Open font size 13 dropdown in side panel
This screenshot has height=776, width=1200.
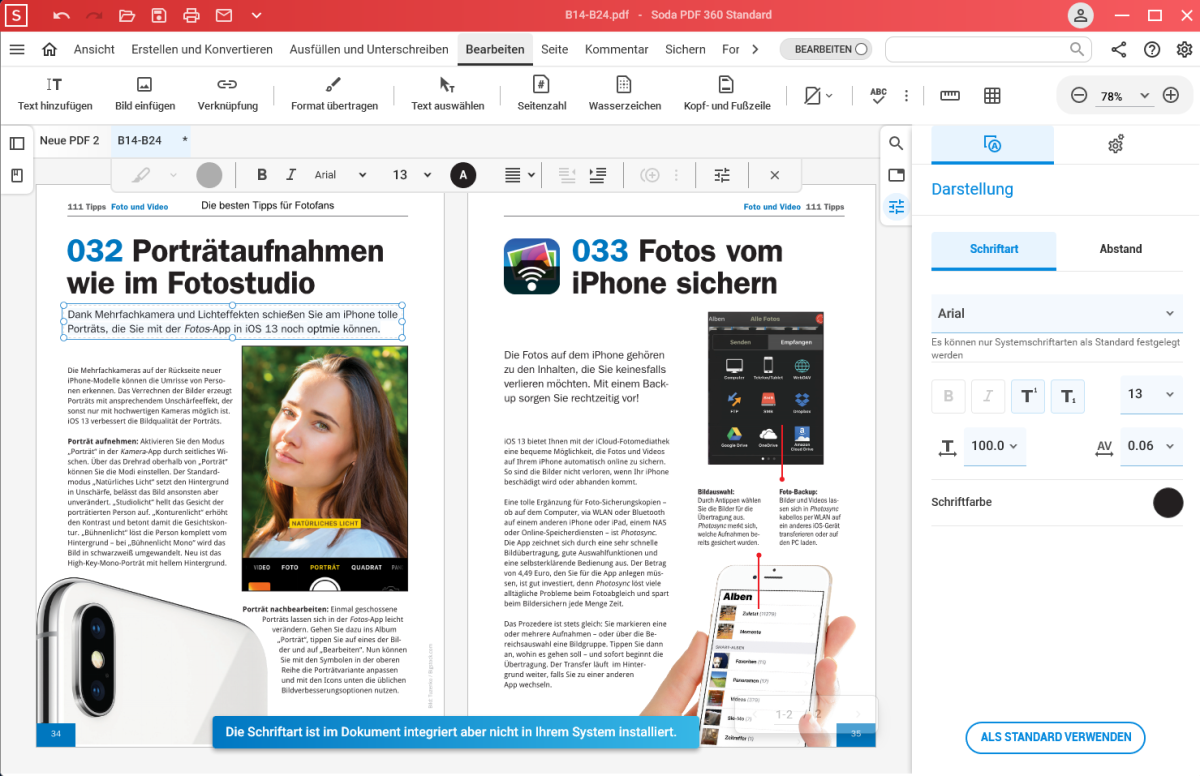coord(1151,394)
